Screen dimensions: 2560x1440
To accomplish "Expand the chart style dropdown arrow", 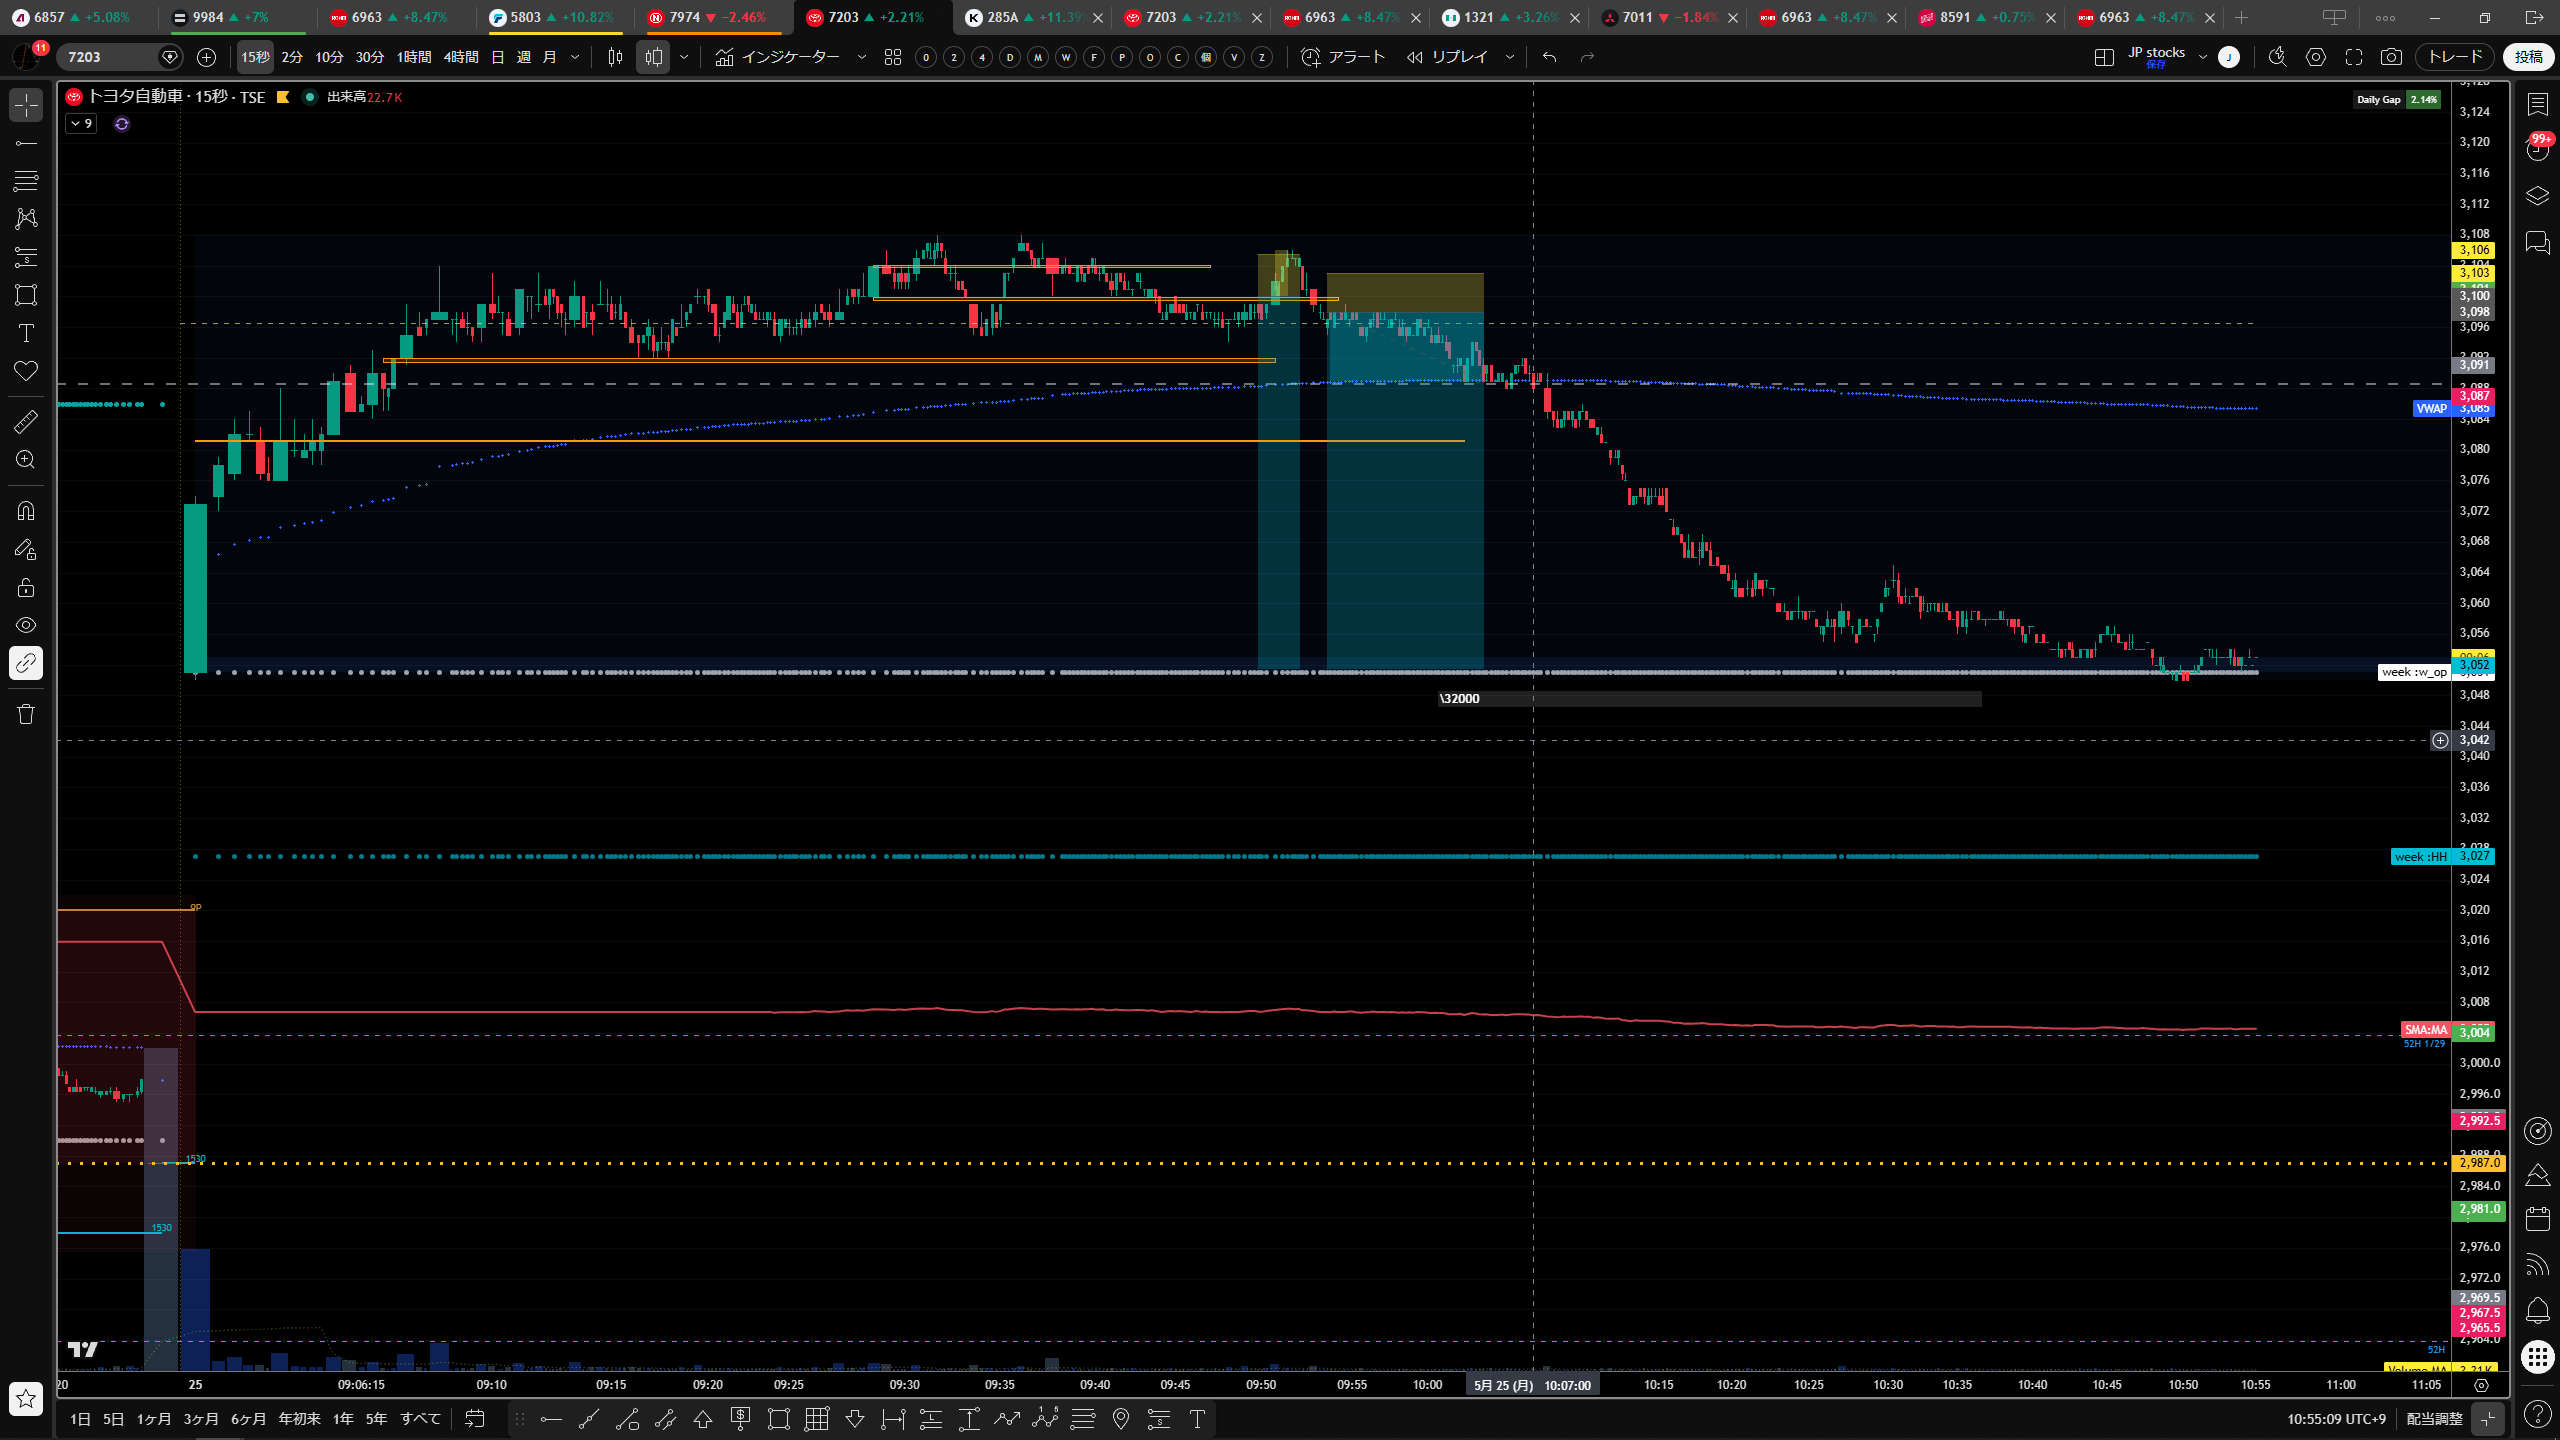I will (684, 57).
